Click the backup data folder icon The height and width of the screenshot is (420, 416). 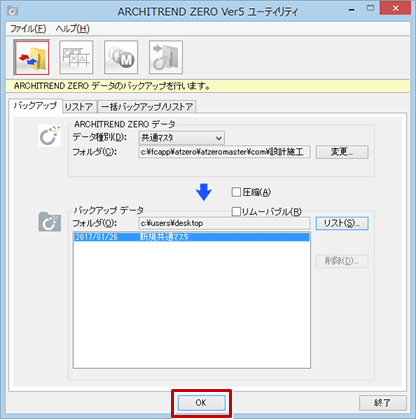[50, 222]
